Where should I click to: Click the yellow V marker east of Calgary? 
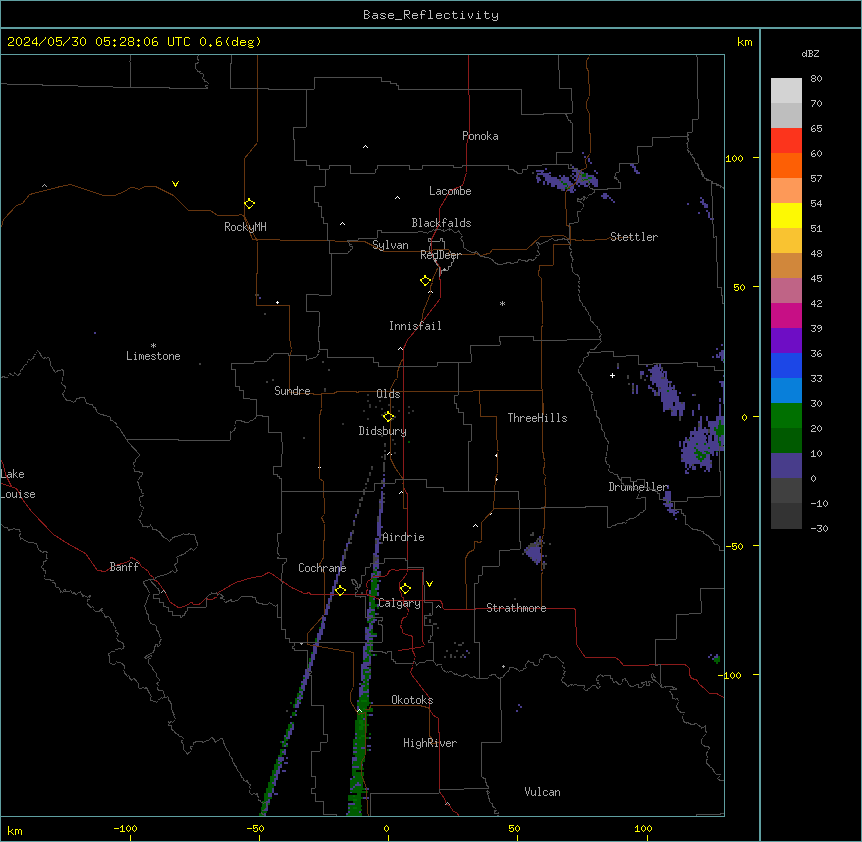click(x=429, y=584)
